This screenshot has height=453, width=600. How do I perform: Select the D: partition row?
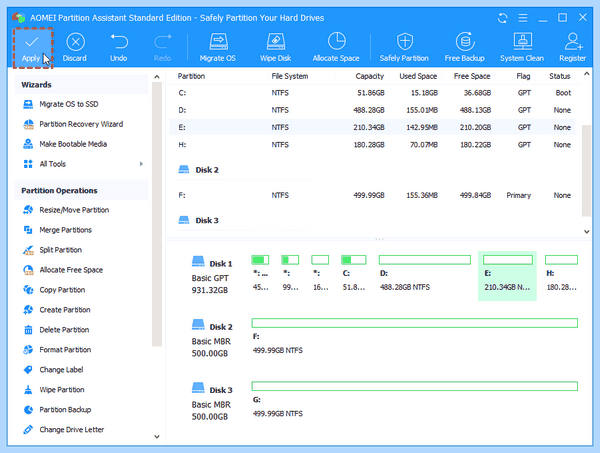(372, 110)
